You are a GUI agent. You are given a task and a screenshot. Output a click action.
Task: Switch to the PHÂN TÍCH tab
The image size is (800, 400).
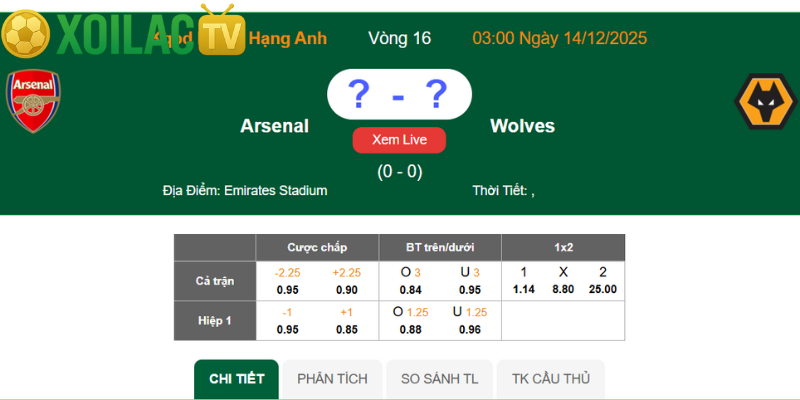pyautogui.click(x=332, y=379)
